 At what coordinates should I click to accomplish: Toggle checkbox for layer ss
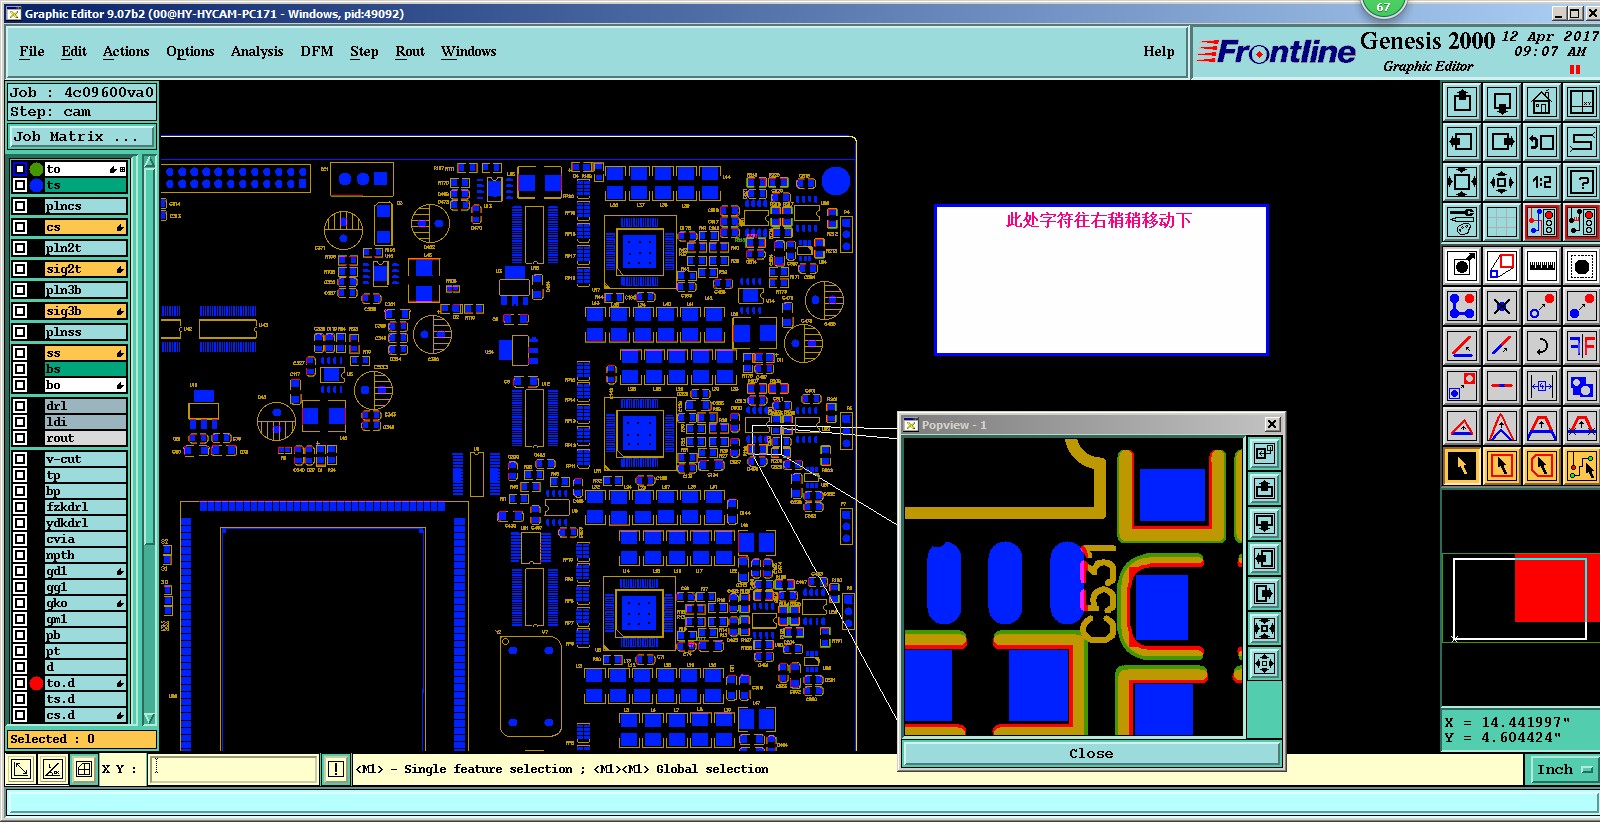pyautogui.click(x=20, y=353)
